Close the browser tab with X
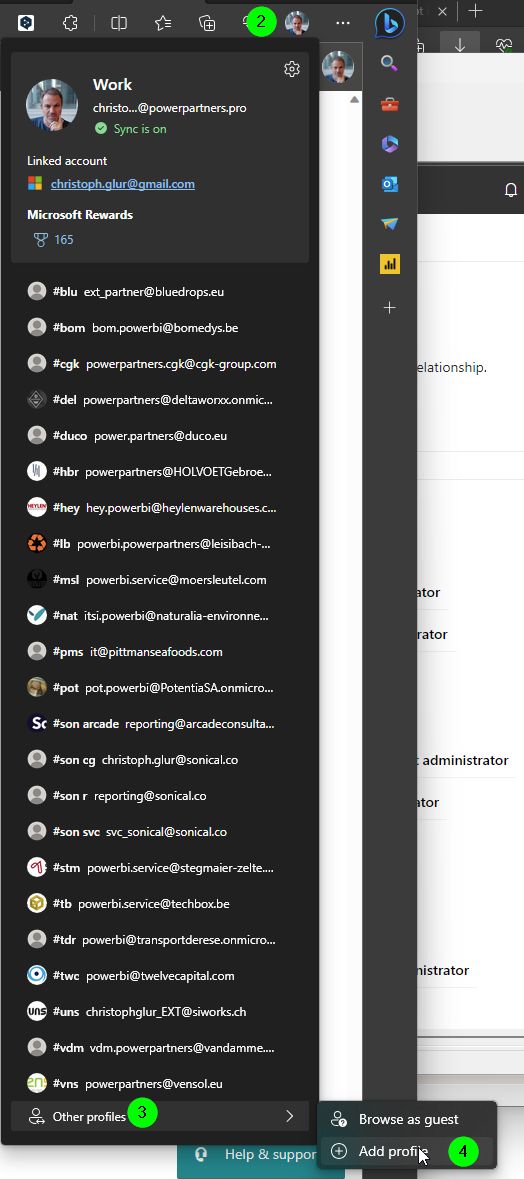Viewport: 524px width, 1179px height. [x=443, y=11]
